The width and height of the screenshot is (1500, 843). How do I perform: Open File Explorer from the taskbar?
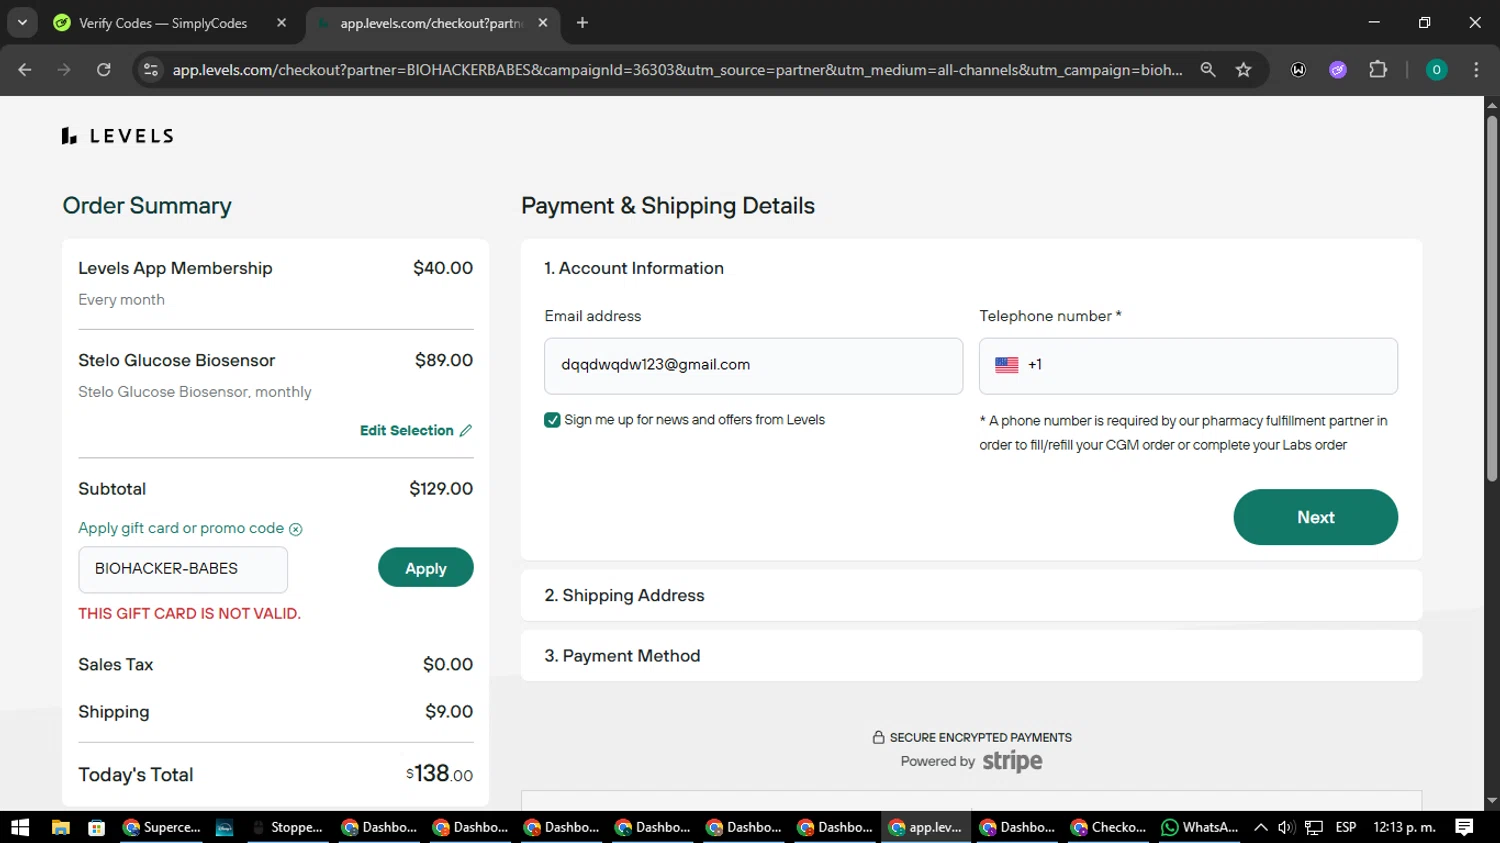point(60,827)
